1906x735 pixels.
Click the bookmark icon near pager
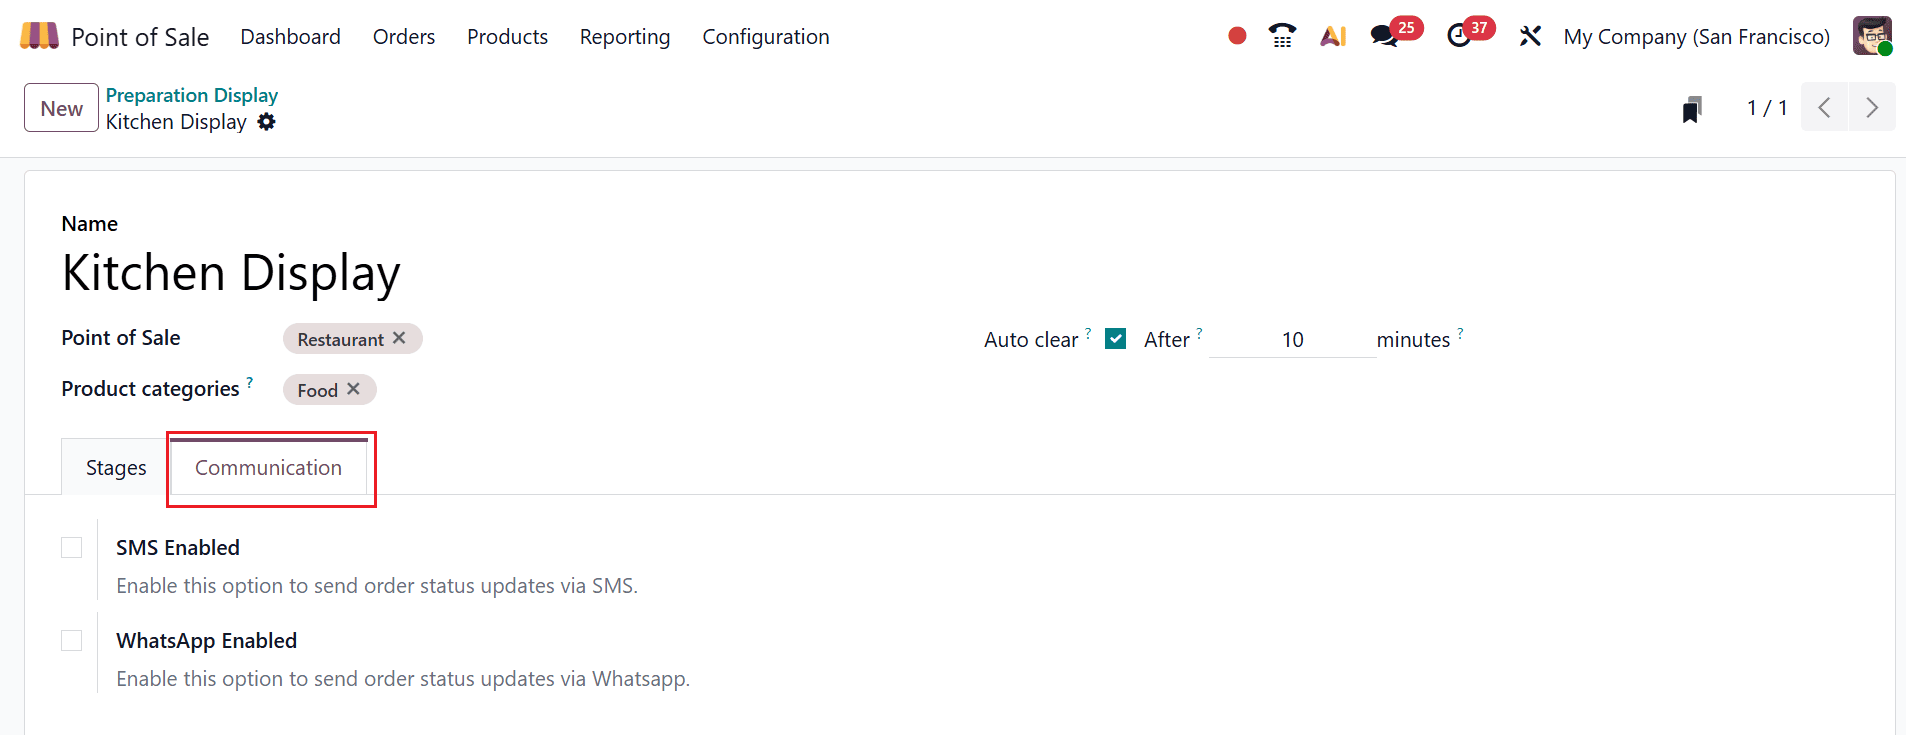[1691, 108]
